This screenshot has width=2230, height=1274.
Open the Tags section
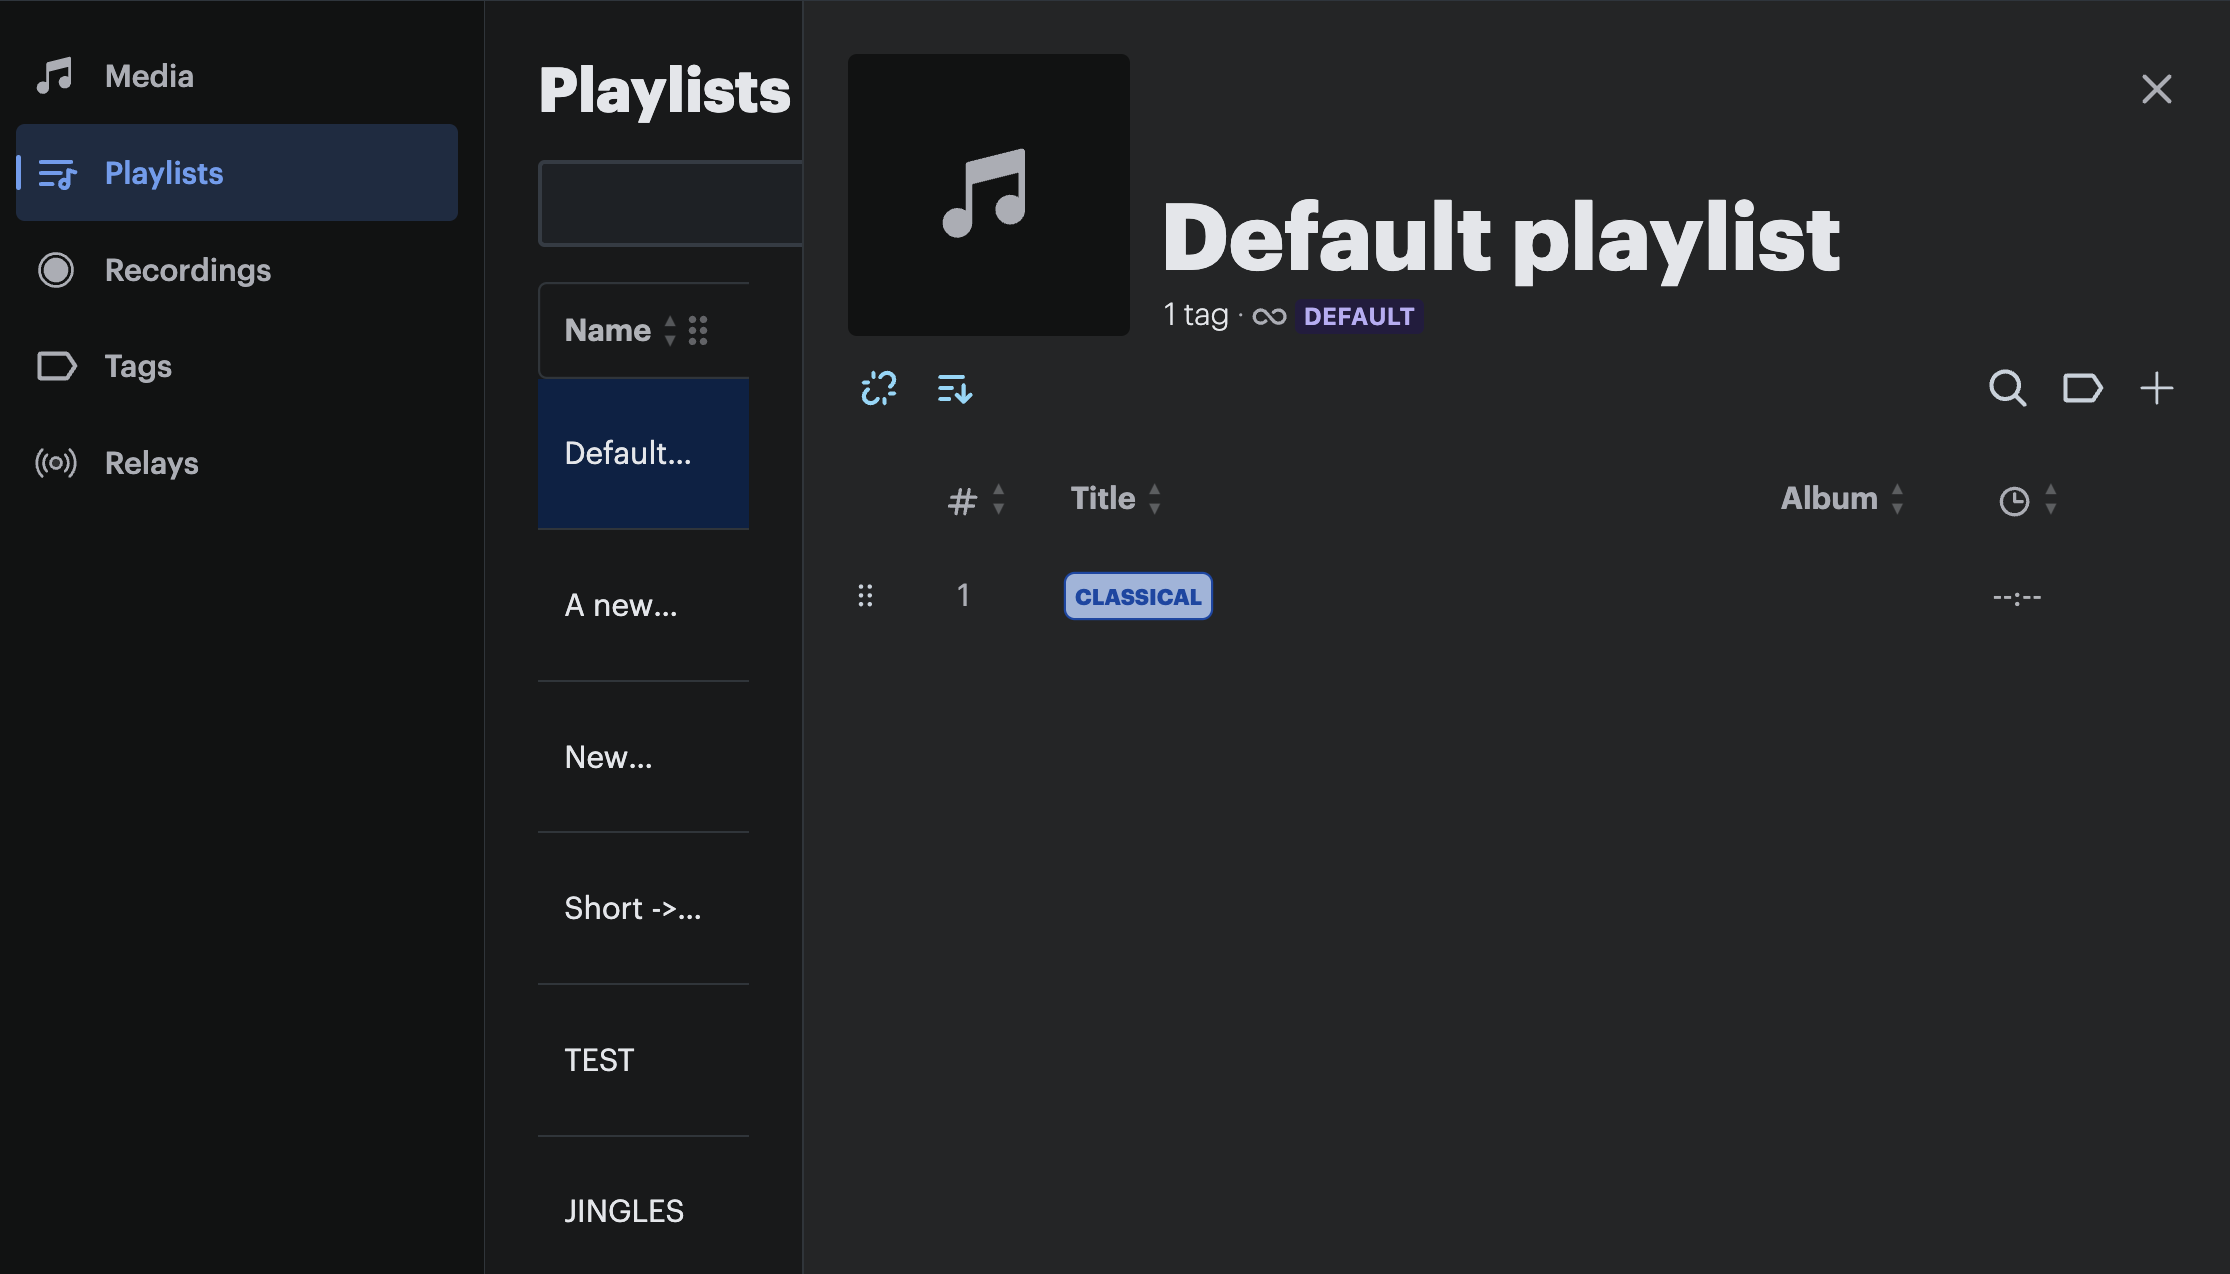(138, 366)
